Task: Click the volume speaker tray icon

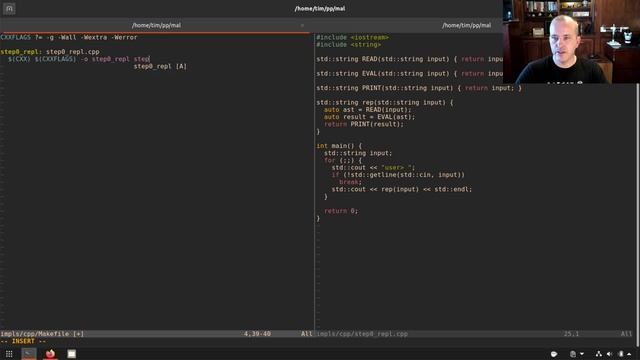Action: tap(609, 354)
